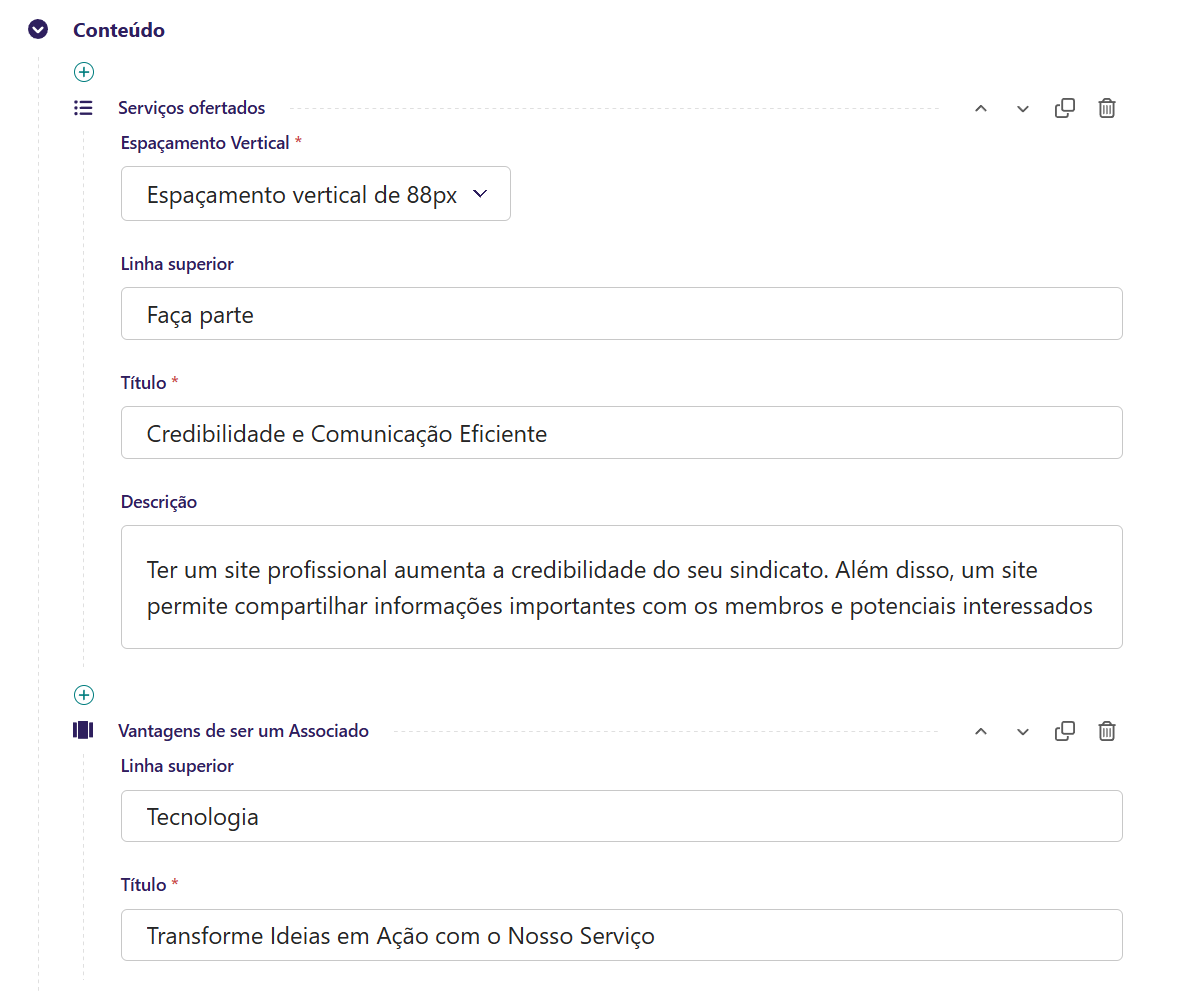Duplicate the Vantagens de ser um Associado block
Viewport: 1178px width, 992px height.
tap(1064, 731)
